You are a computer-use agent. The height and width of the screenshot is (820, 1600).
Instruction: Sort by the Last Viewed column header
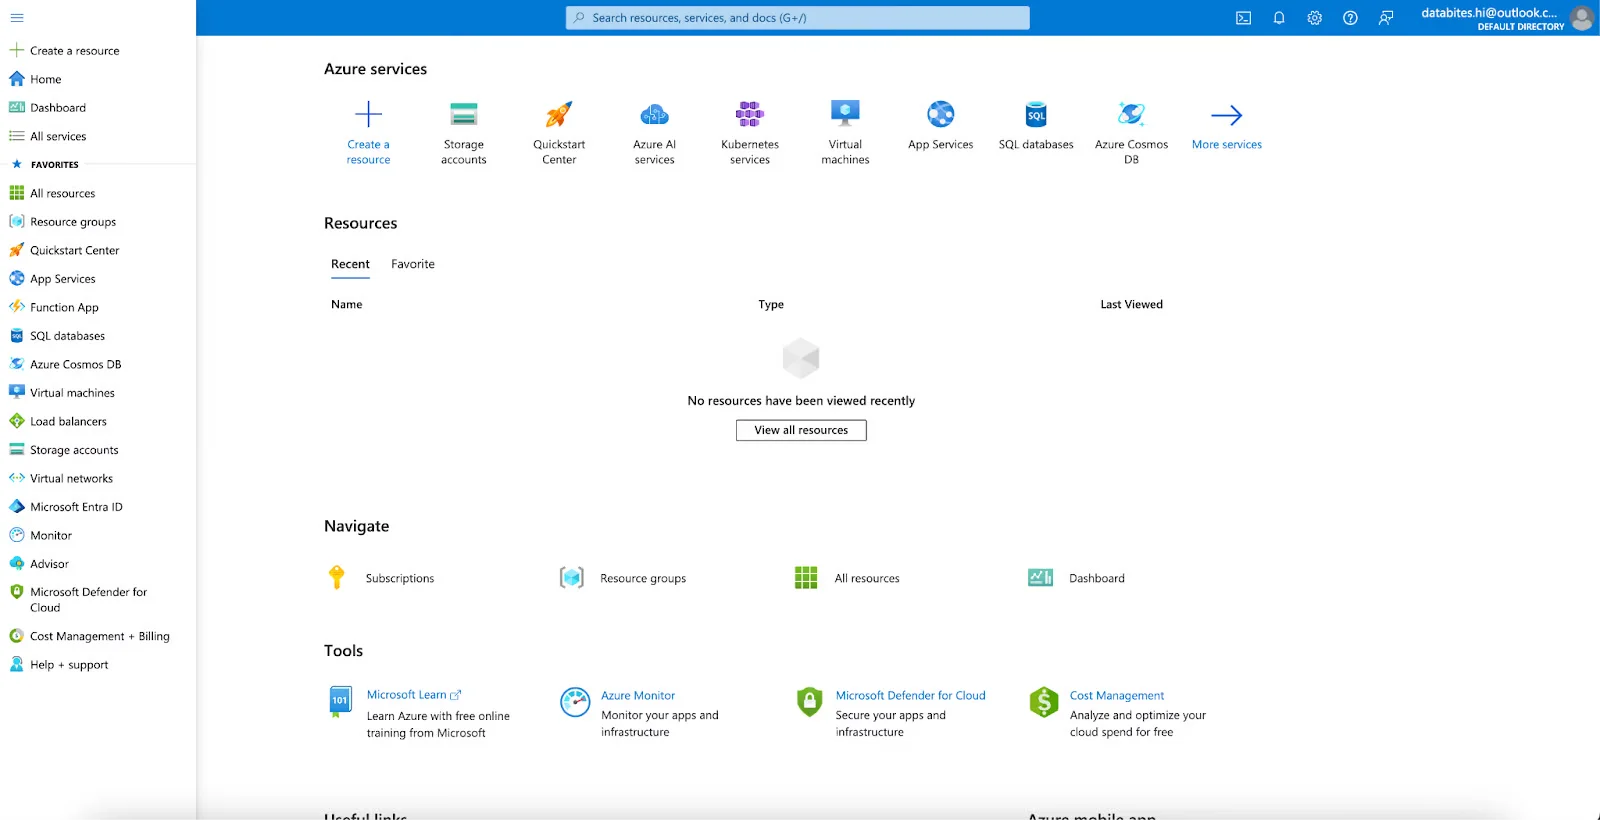pyautogui.click(x=1131, y=304)
